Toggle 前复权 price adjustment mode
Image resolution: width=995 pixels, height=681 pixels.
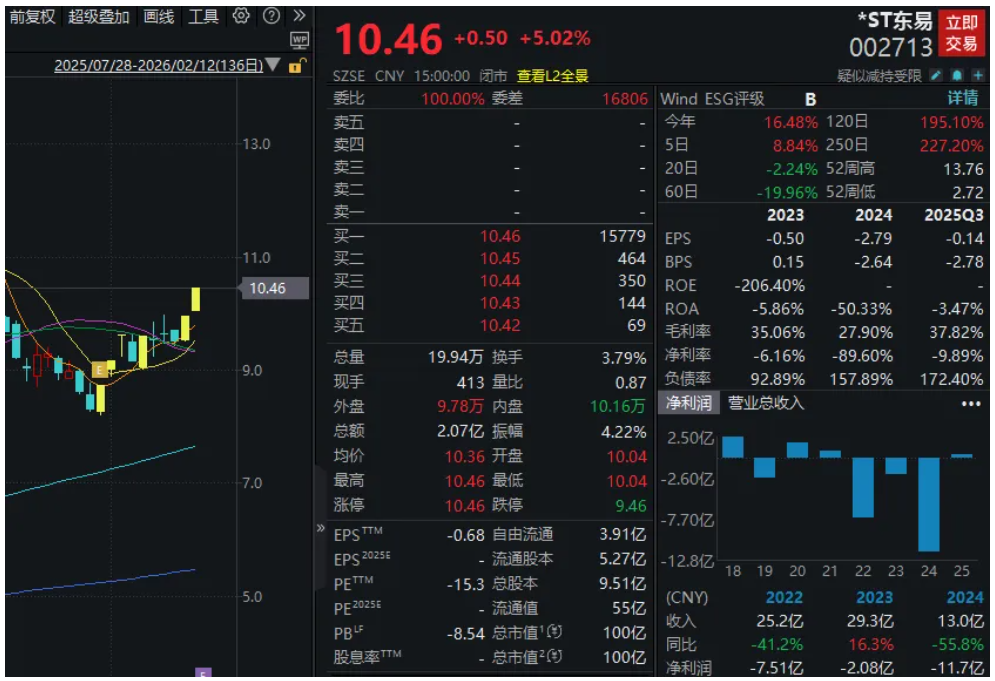tap(33, 16)
